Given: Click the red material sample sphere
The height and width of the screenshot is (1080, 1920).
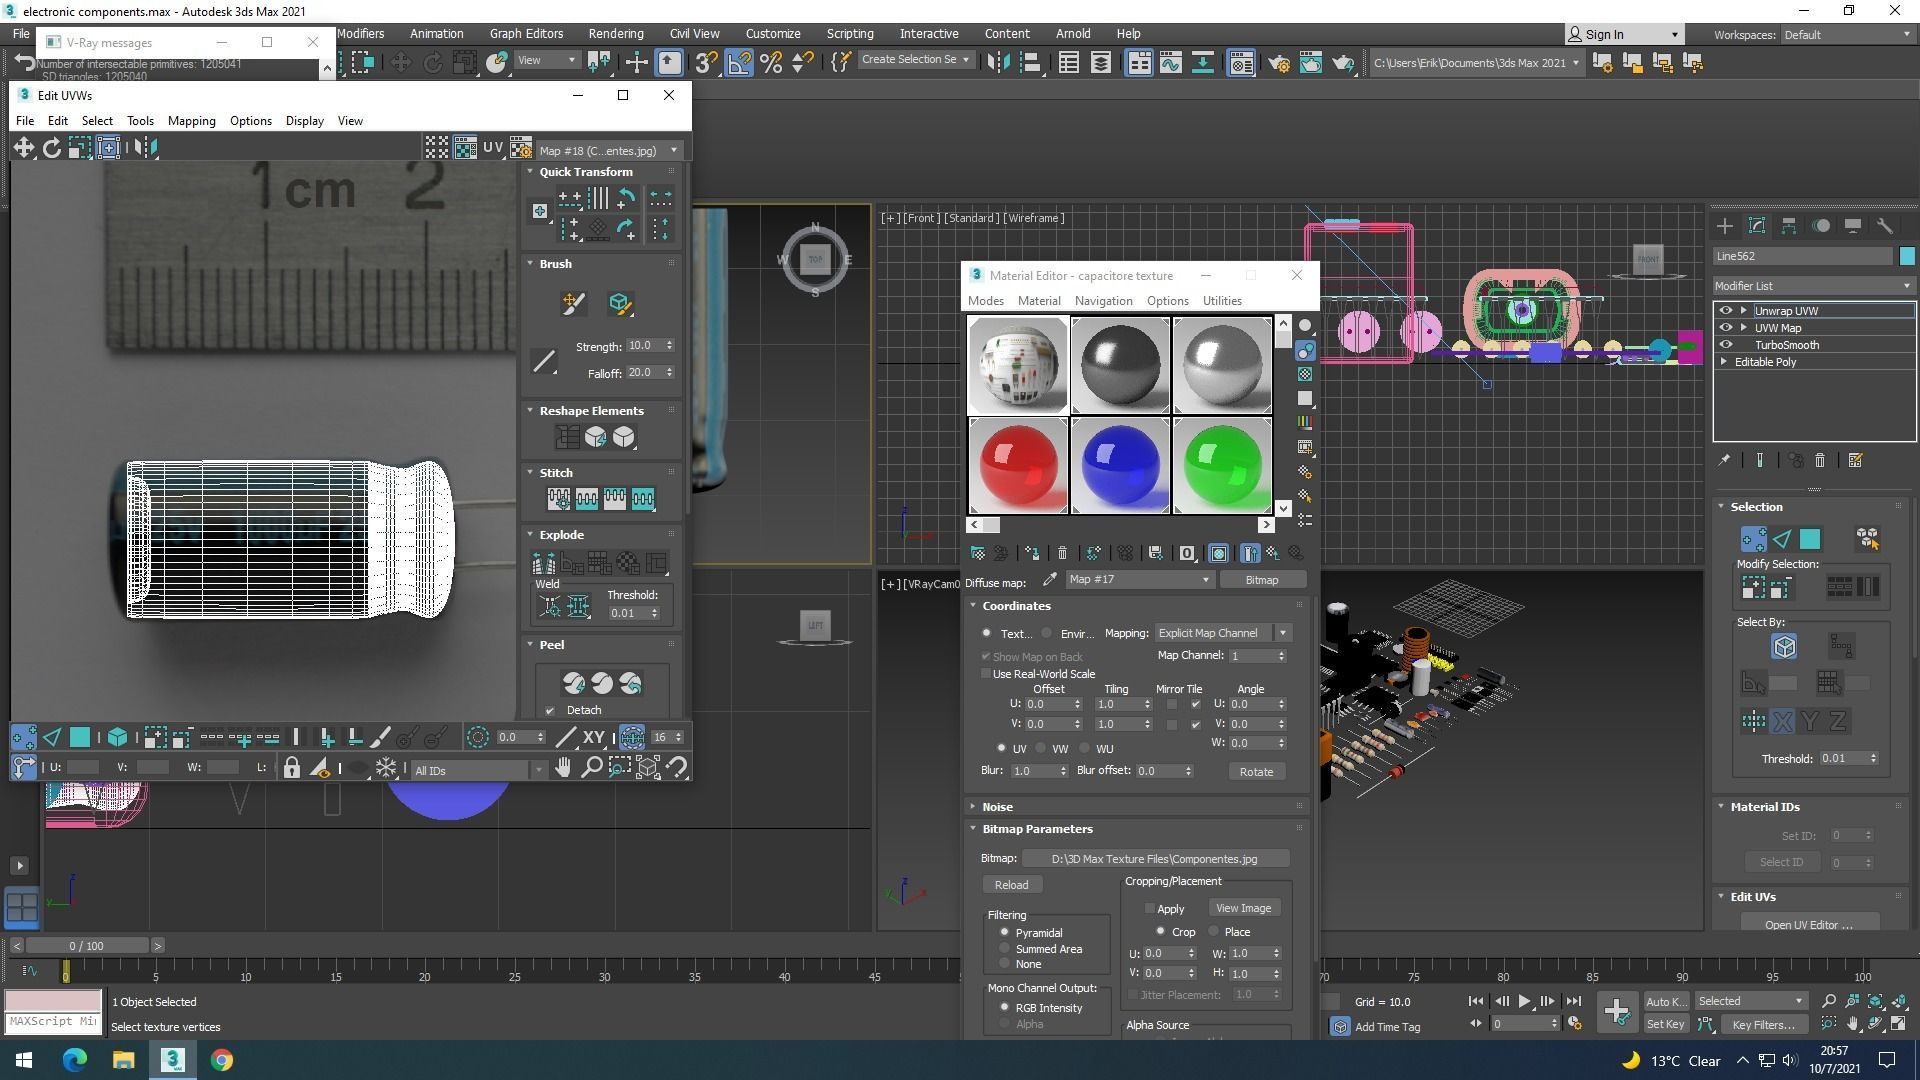Looking at the screenshot, I should tap(1018, 466).
